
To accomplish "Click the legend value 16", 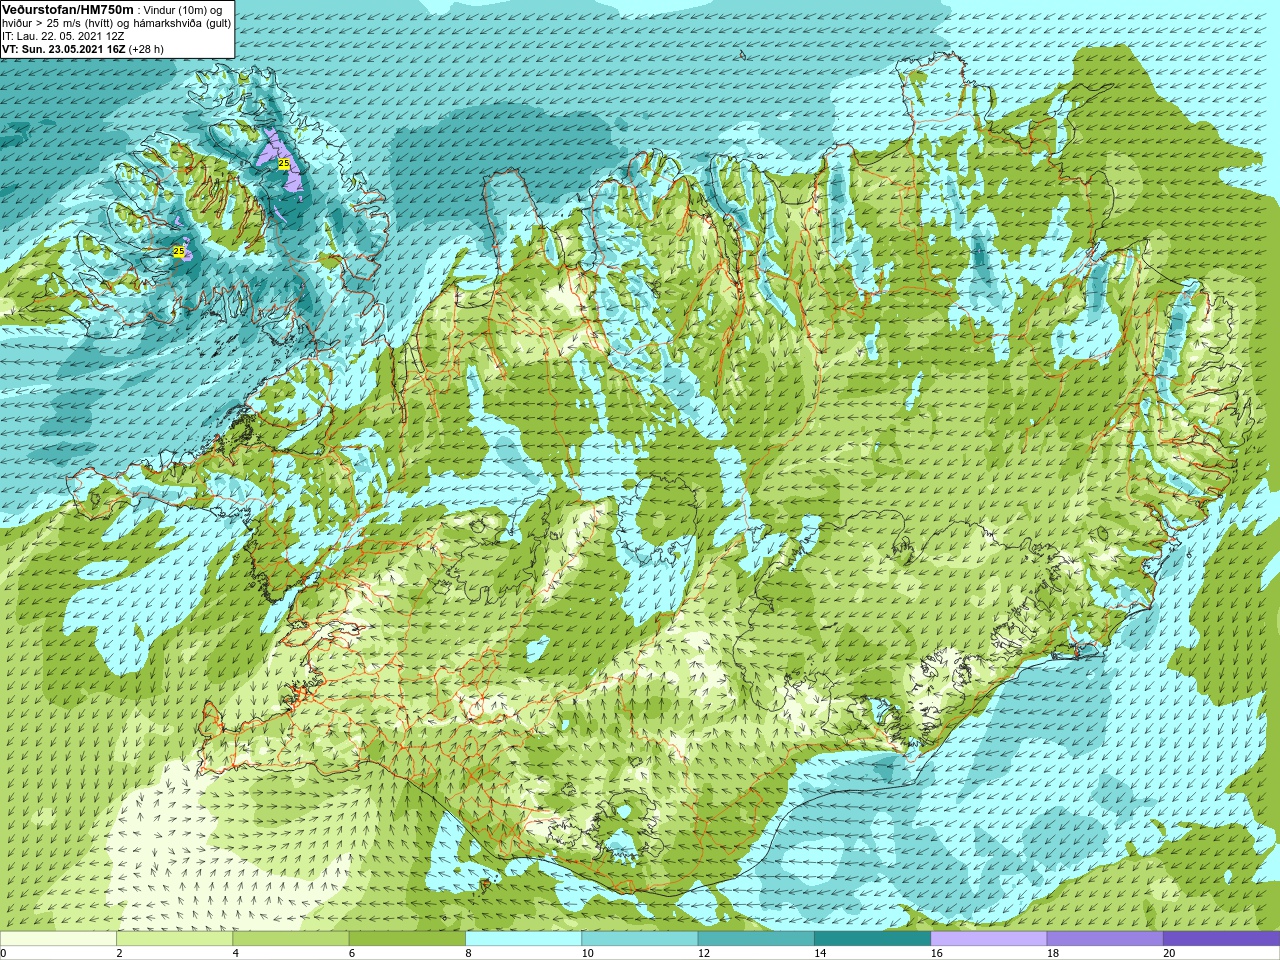I will coord(937,953).
